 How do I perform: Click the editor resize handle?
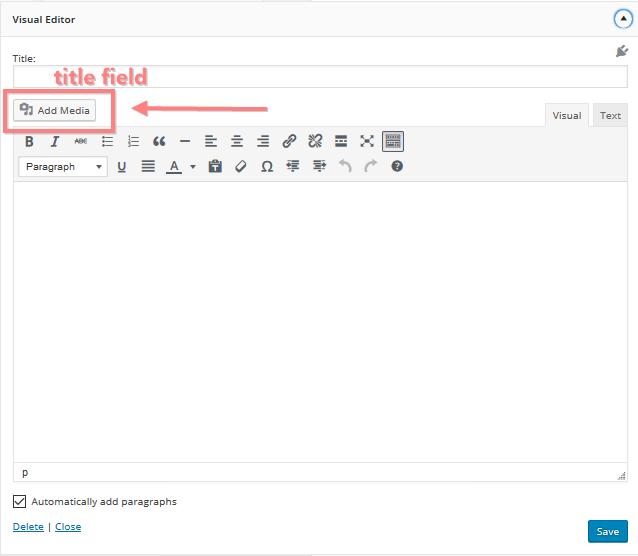coord(622,476)
